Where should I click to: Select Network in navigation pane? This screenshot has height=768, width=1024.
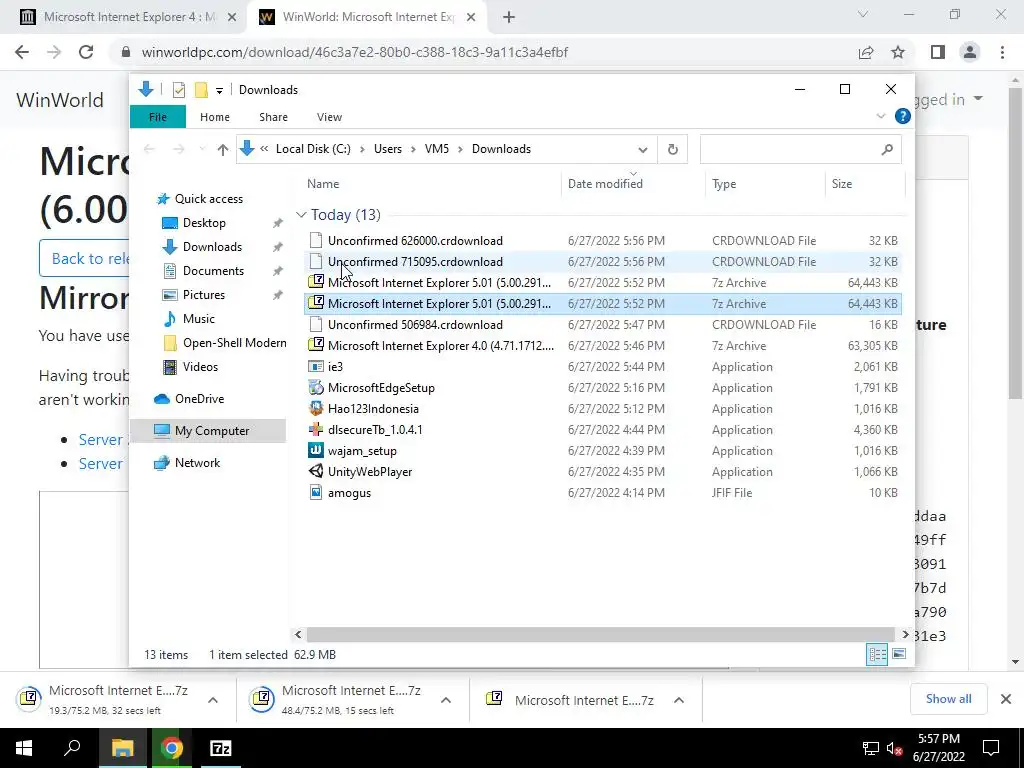(197, 463)
